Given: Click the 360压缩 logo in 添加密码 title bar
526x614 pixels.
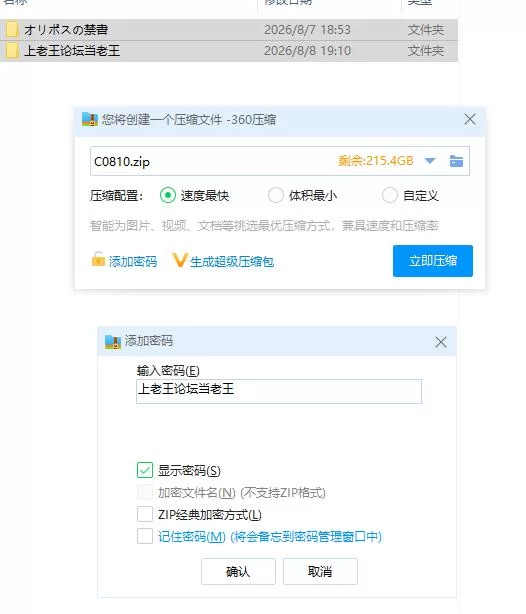Looking at the screenshot, I should pos(113,342).
